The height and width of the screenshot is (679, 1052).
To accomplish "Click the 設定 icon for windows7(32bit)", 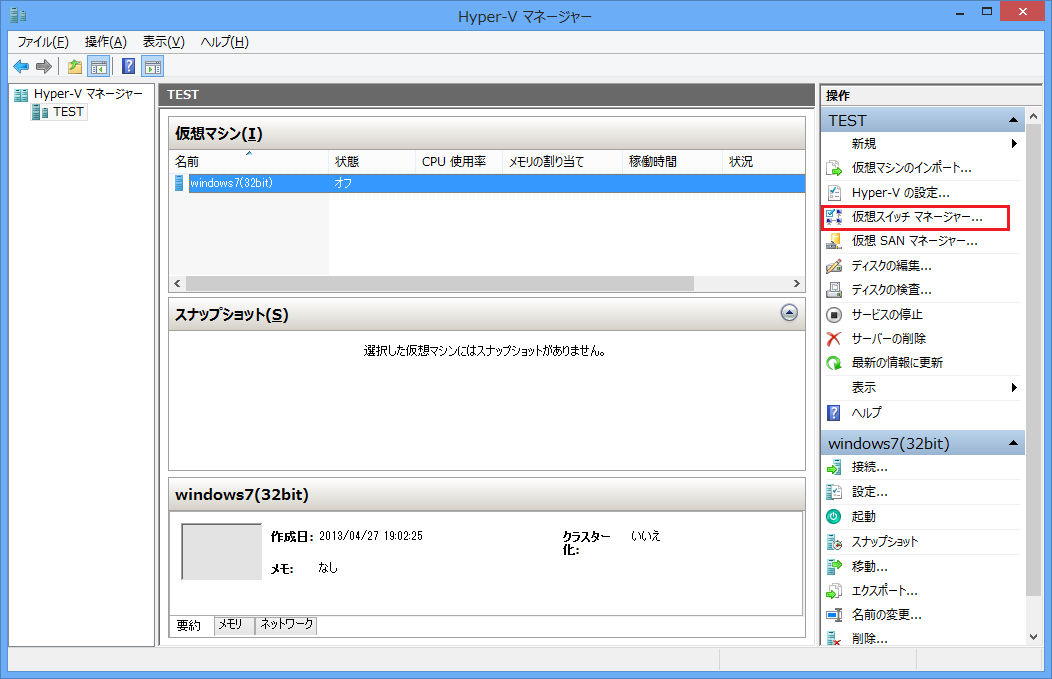I will [834, 492].
